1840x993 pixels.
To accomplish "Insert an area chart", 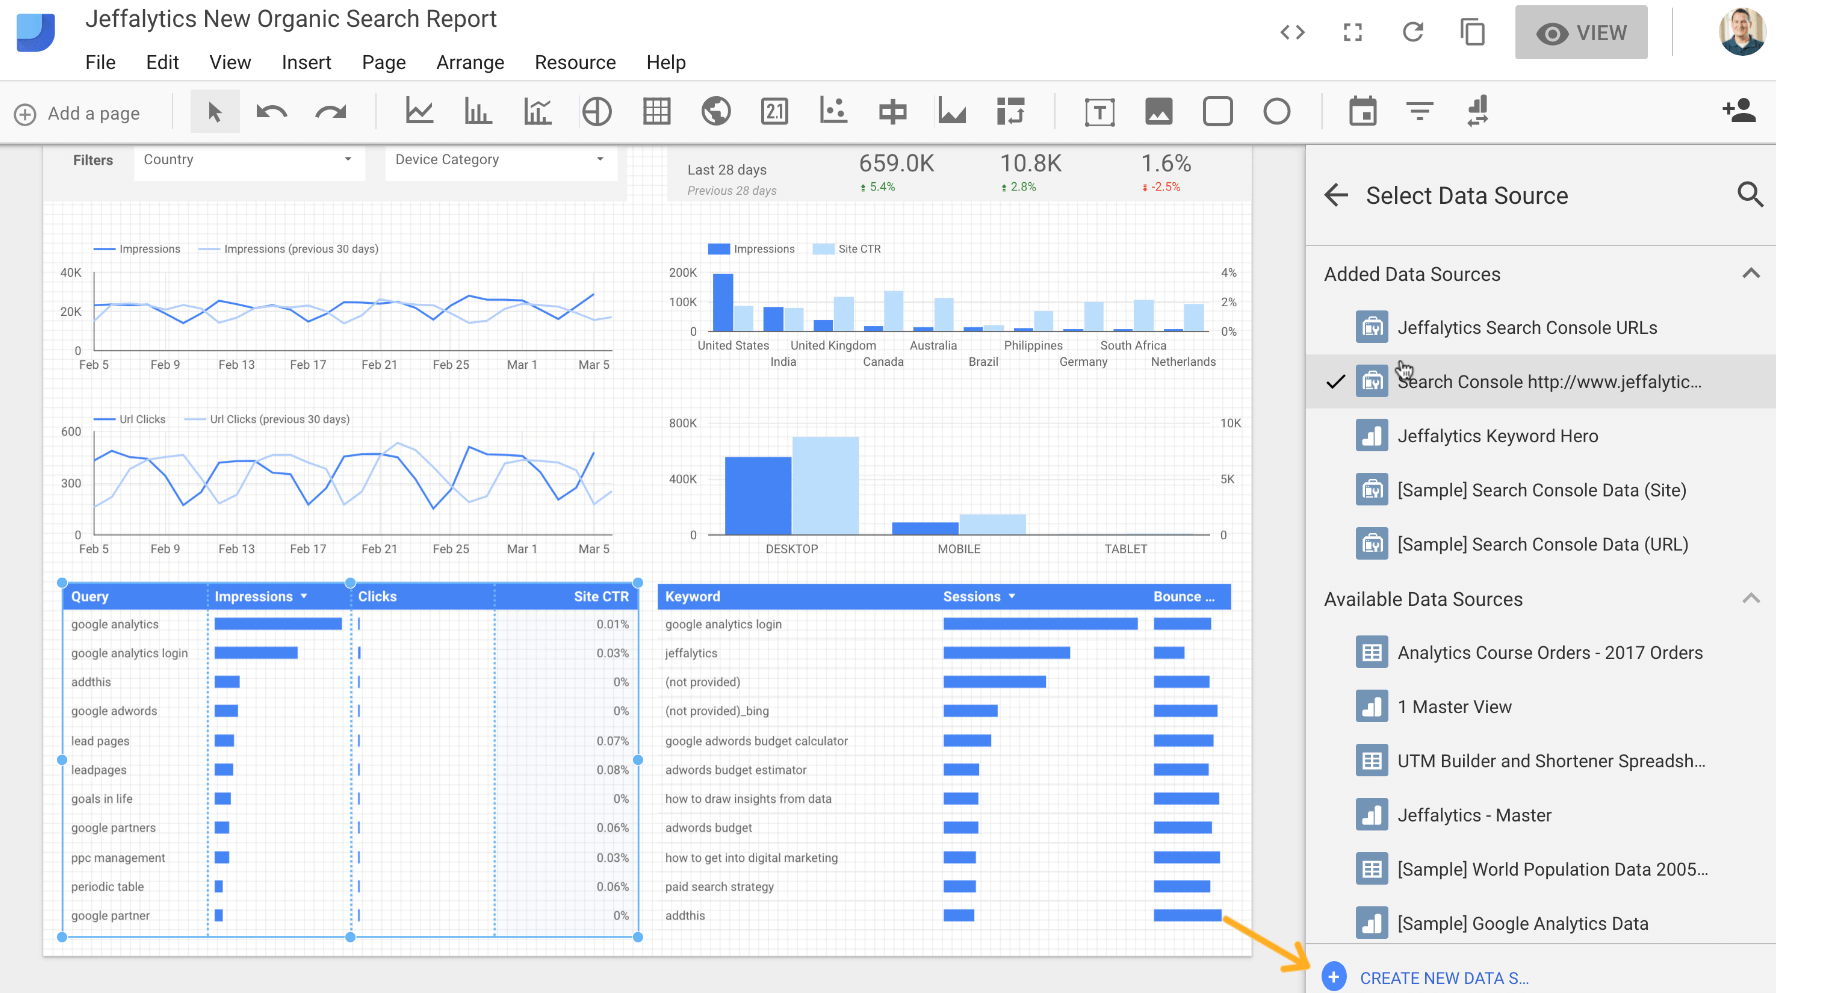I will (x=952, y=111).
